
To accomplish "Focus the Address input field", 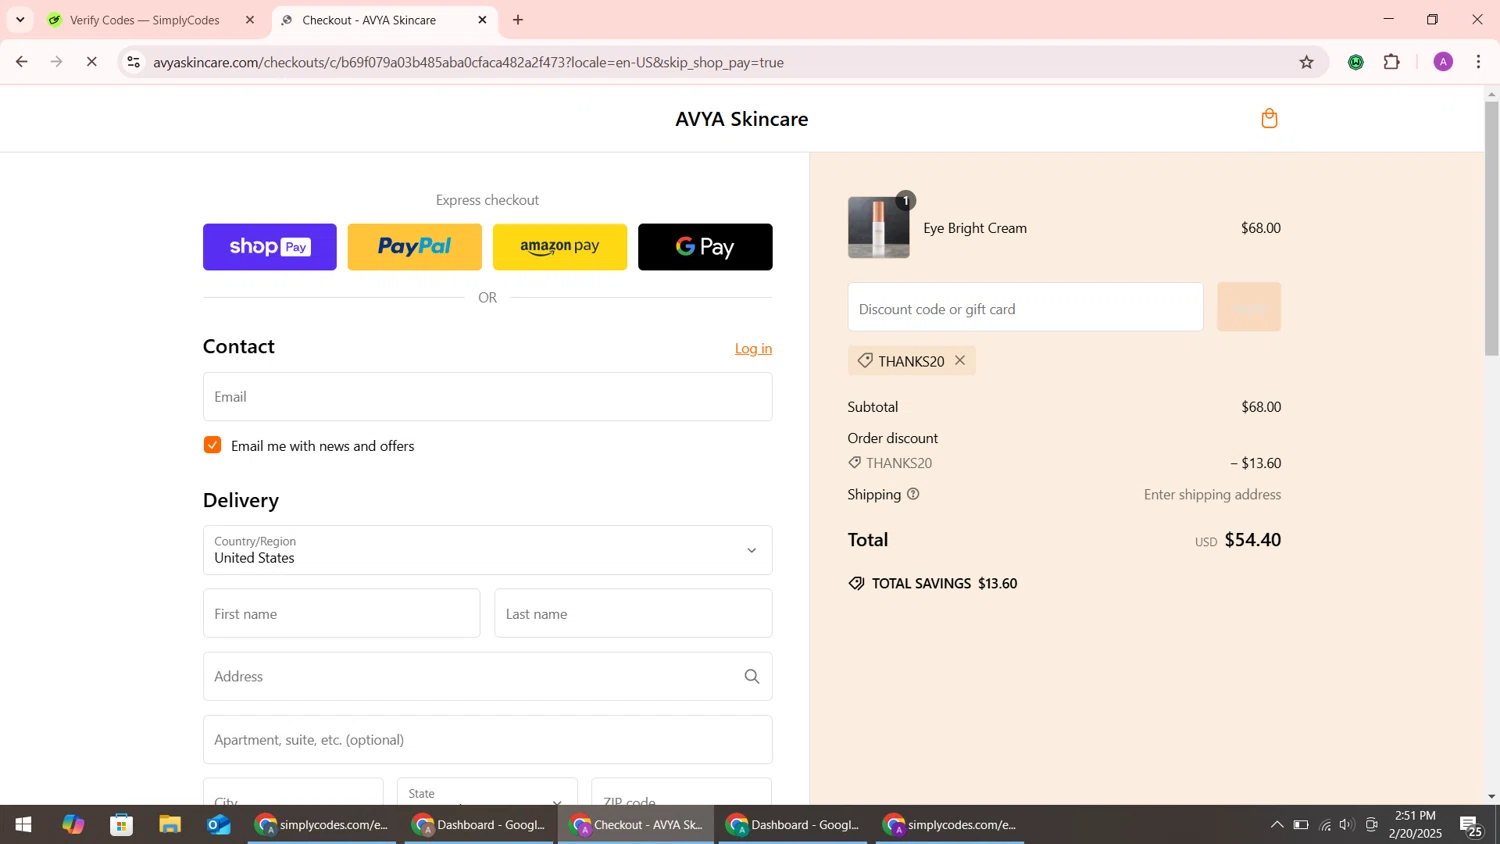I will (x=487, y=677).
